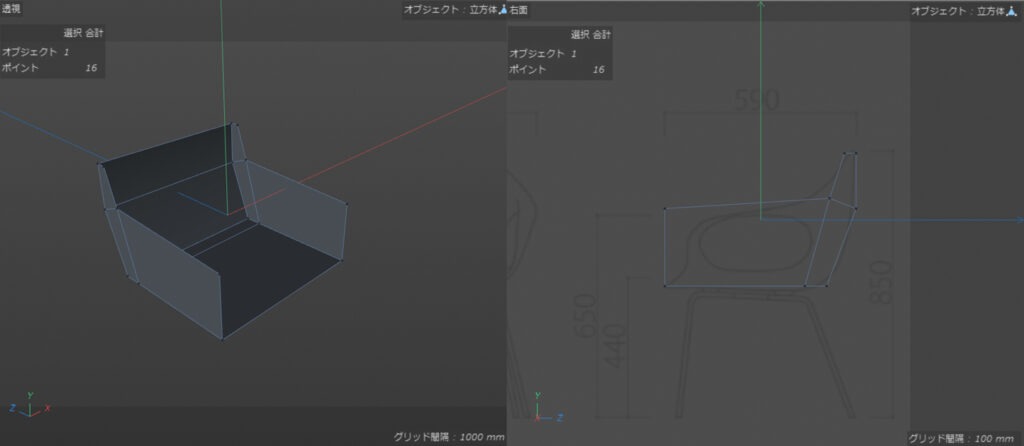1024x446 pixels.
Task: Select the top-left corner vertex in right view
Action: point(665,209)
